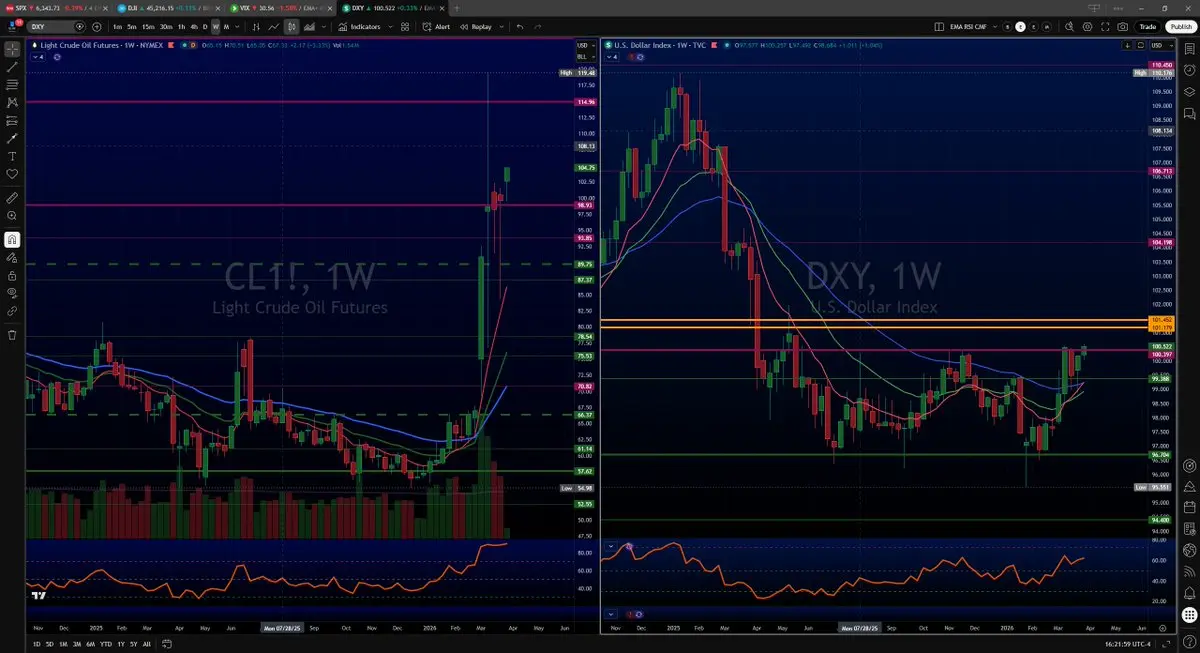The height and width of the screenshot is (653, 1200).
Task: Open quick search icon
Action: click(x=1070, y=27)
